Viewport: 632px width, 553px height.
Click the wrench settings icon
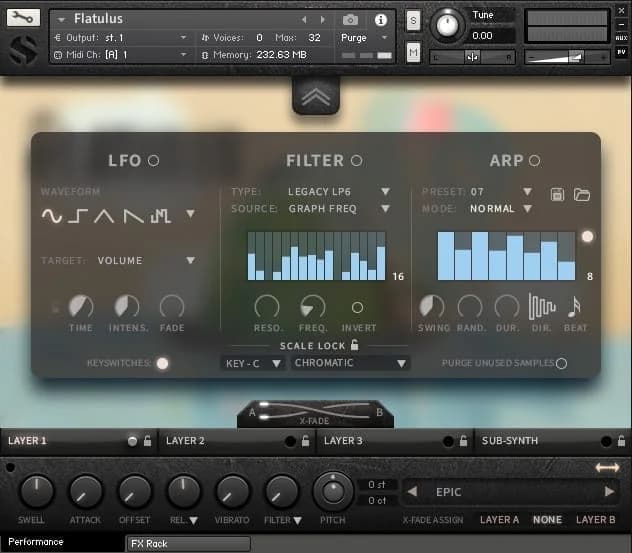coord(24,18)
